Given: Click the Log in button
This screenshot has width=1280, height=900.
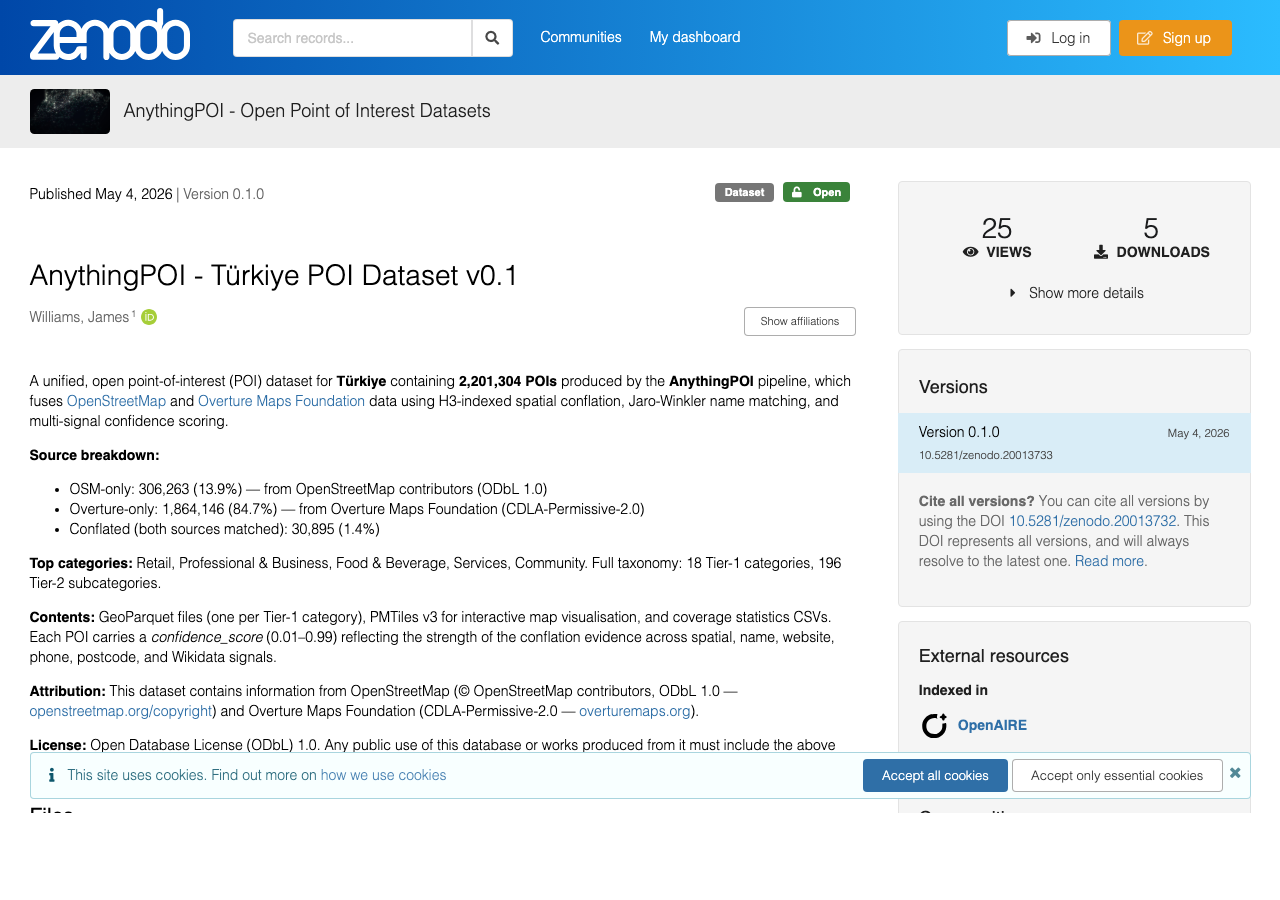Looking at the screenshot, I should [1059, 38].
